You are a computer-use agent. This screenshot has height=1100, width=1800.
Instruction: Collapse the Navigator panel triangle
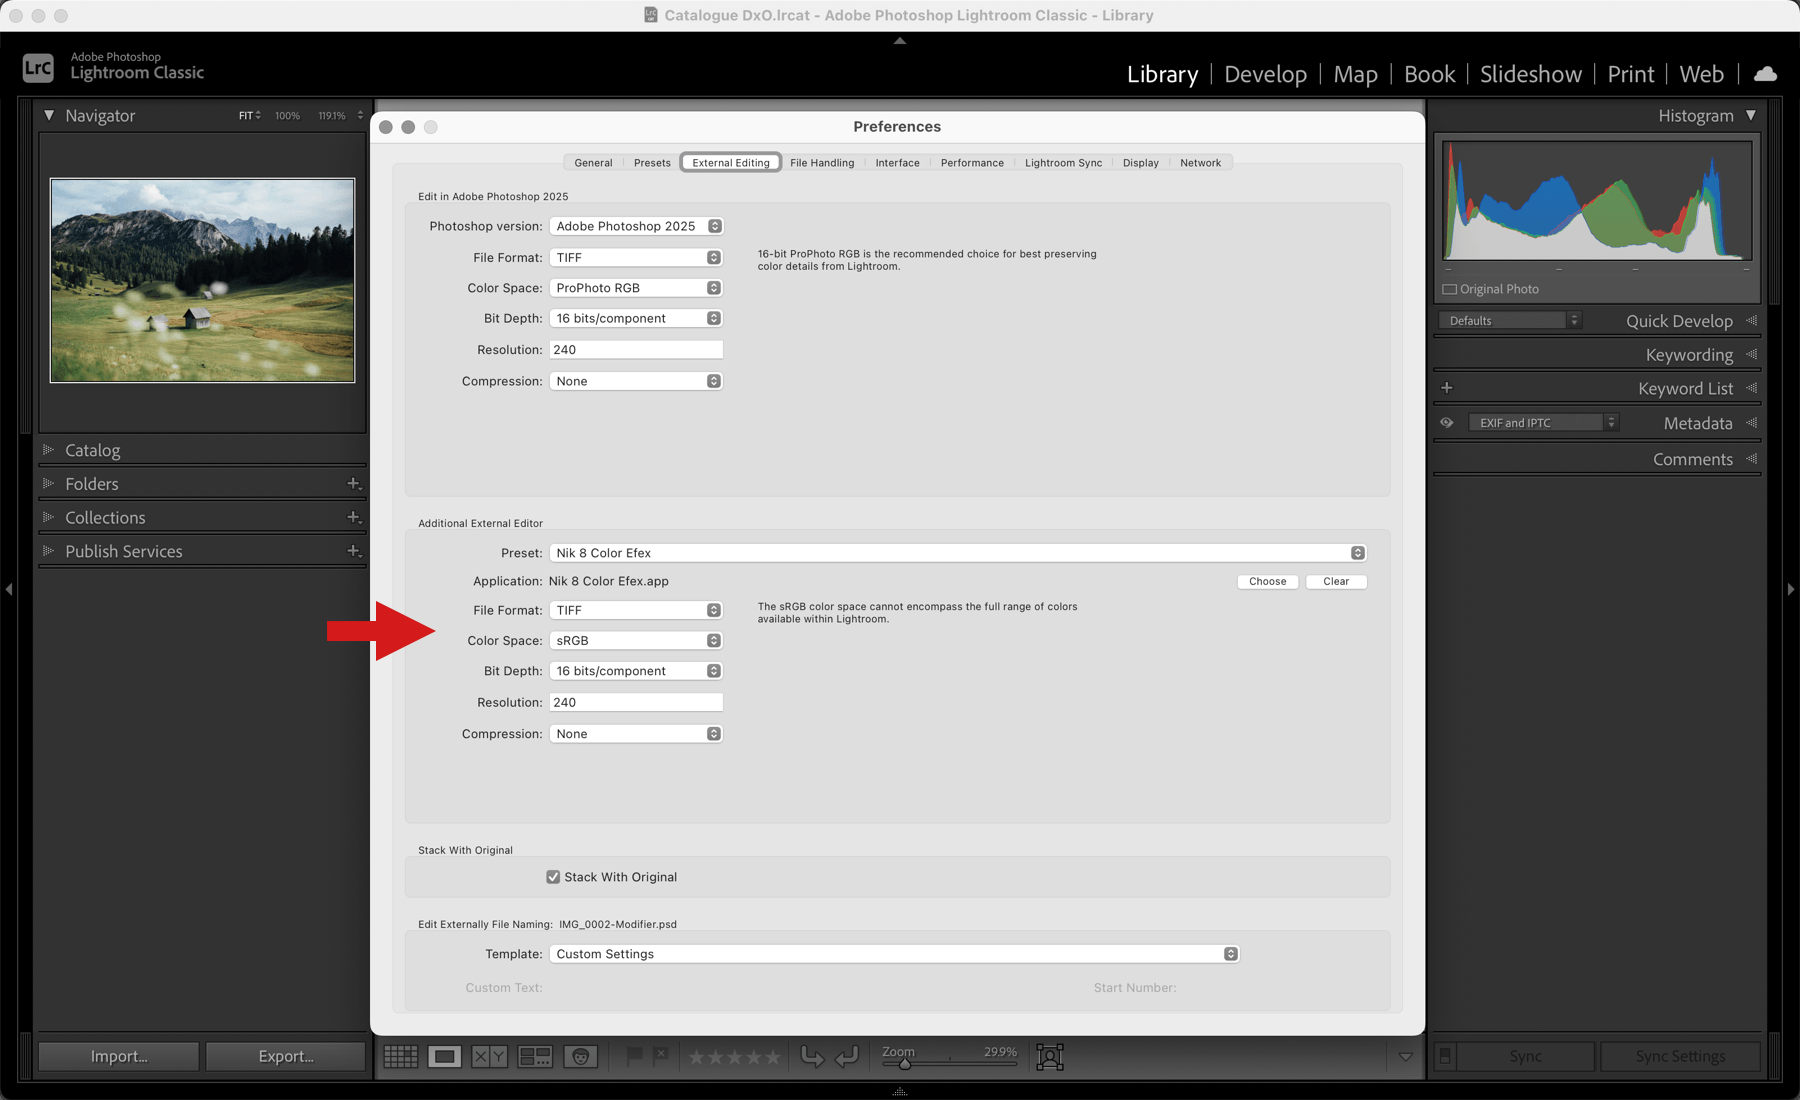(49, 115)
